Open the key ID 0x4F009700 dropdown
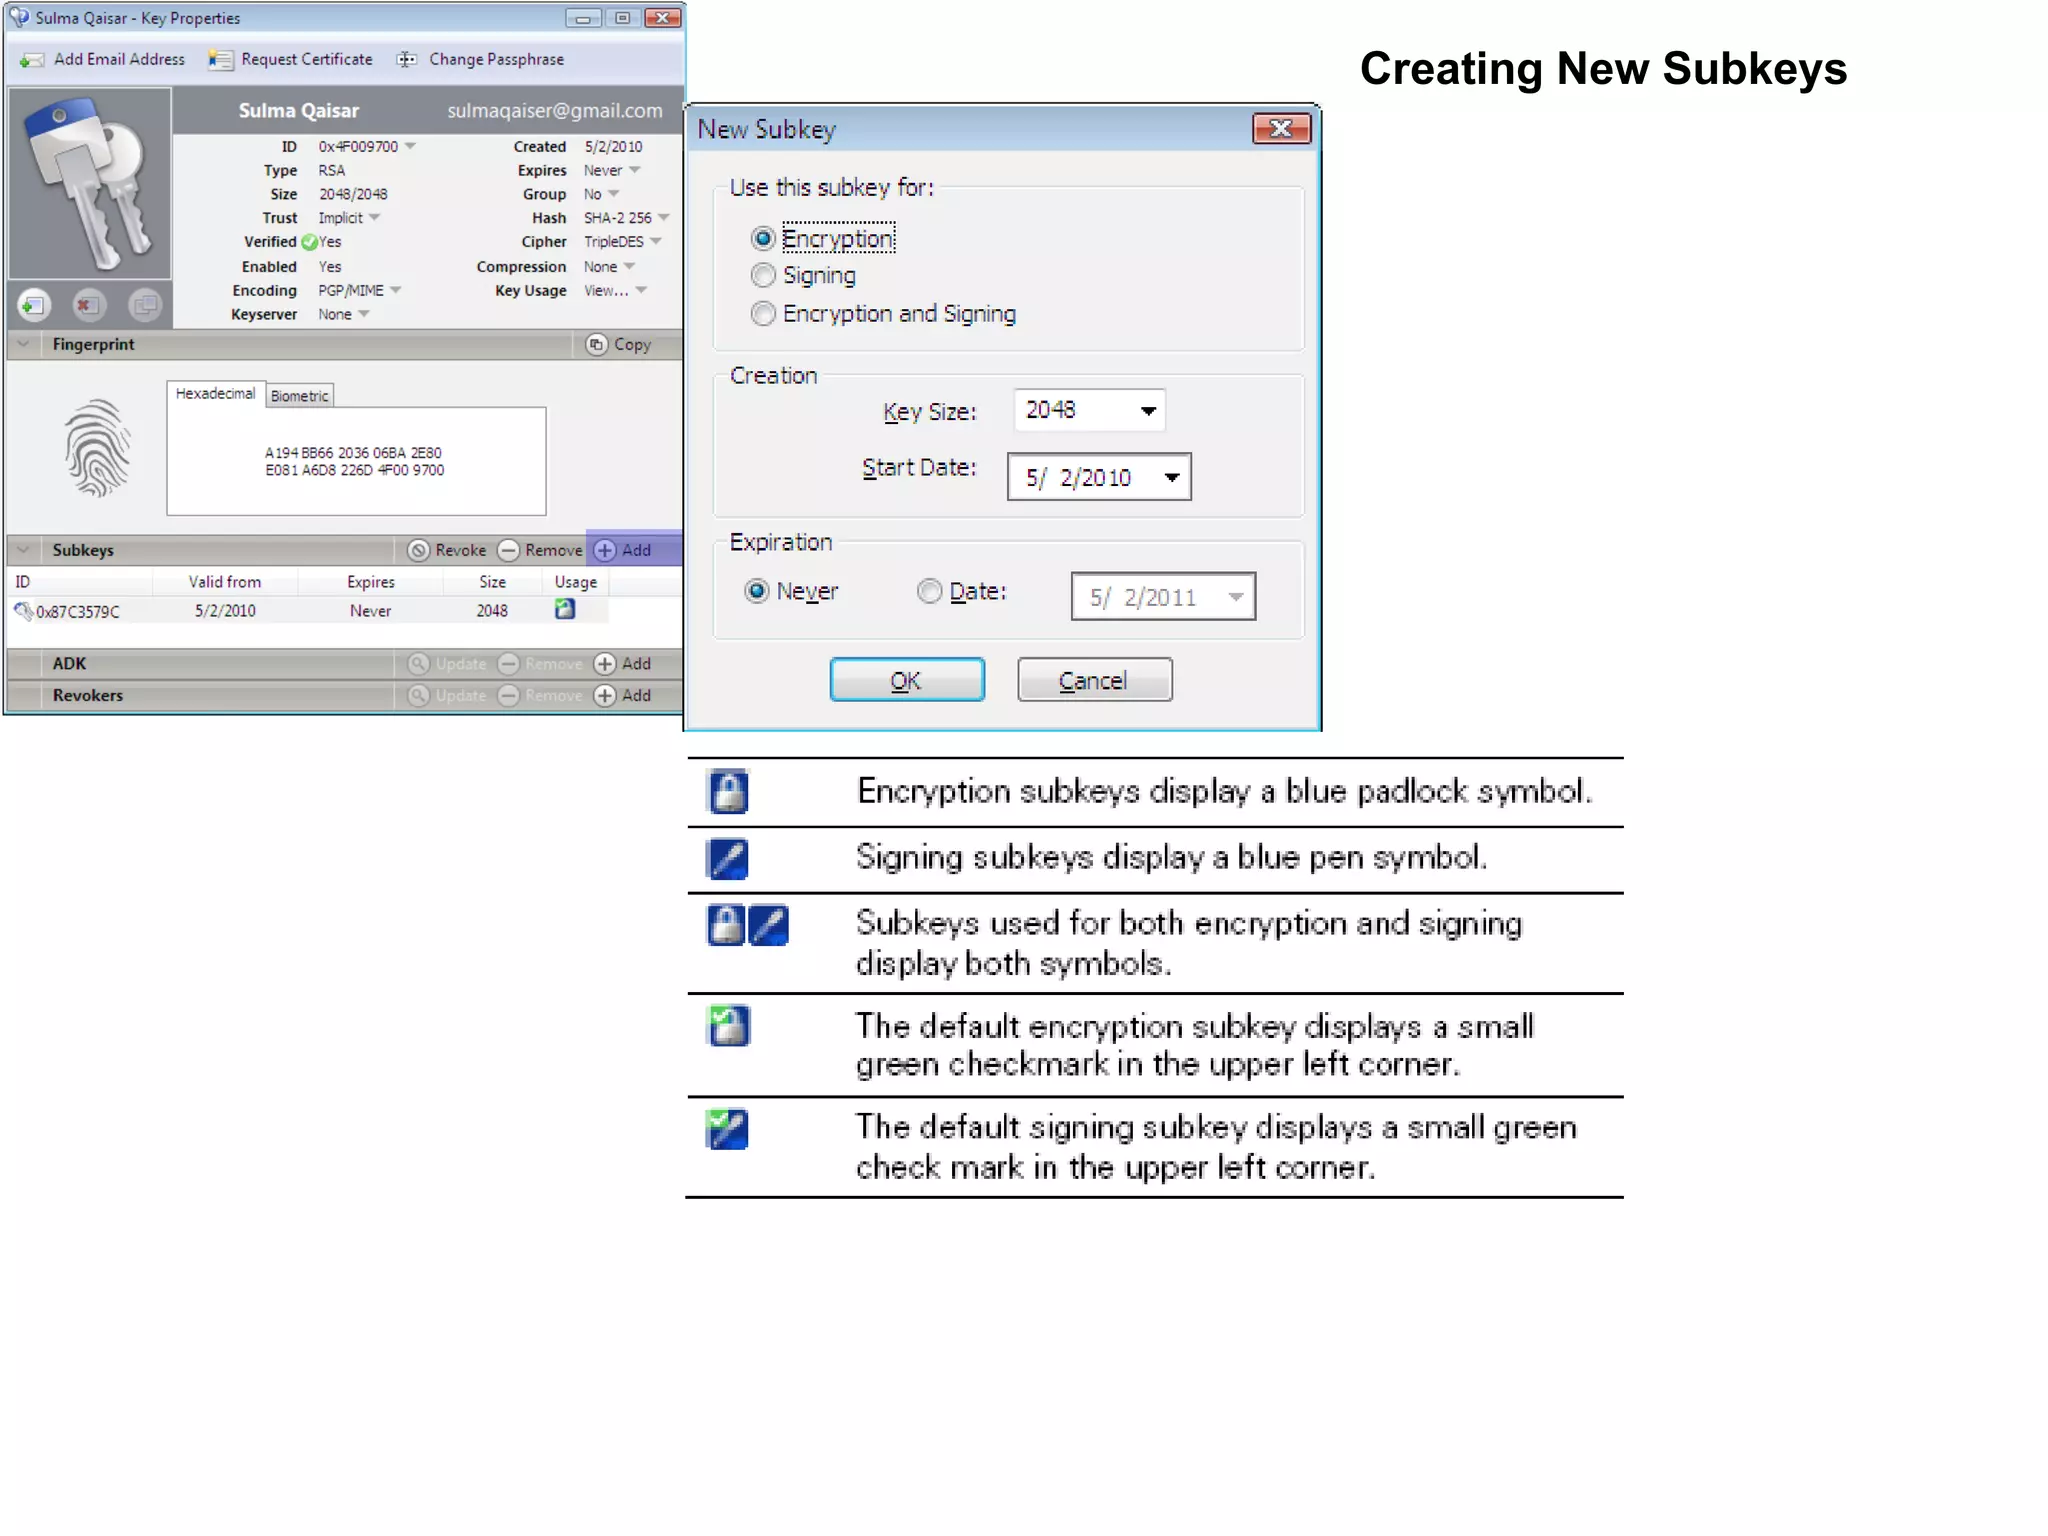This screenshot has width=2048, height=1536. coord(410,146)
